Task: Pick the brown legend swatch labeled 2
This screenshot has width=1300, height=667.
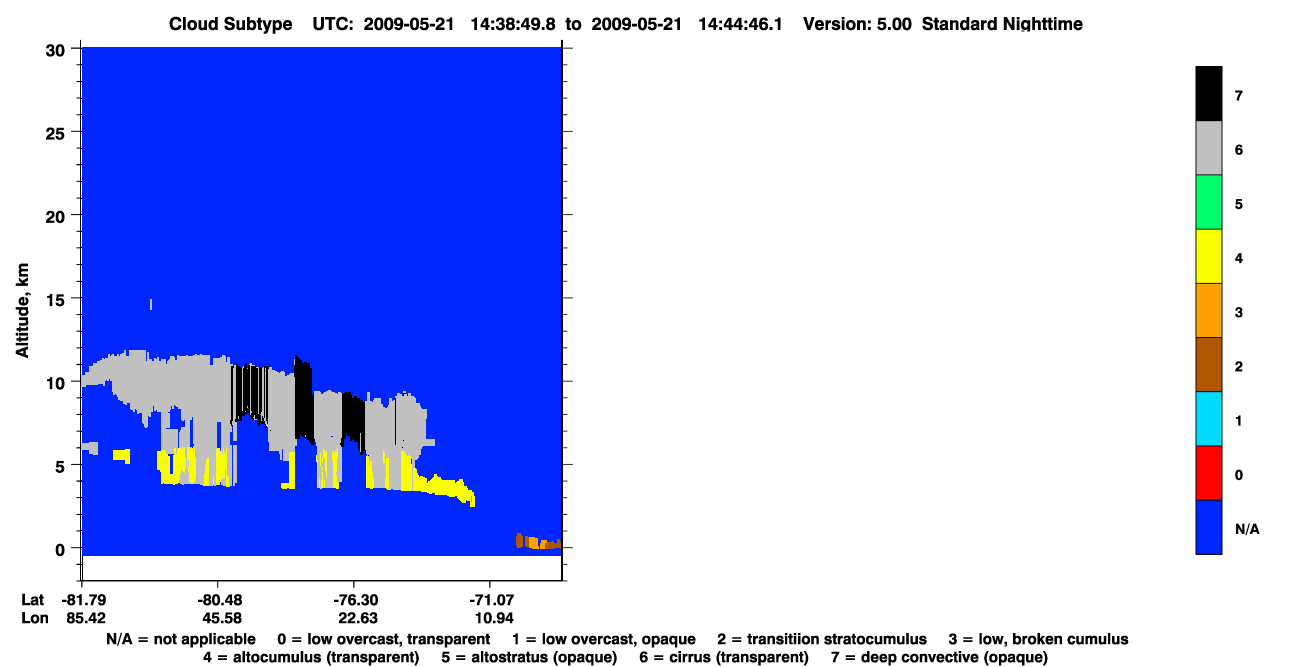Action: [1208, 364]
